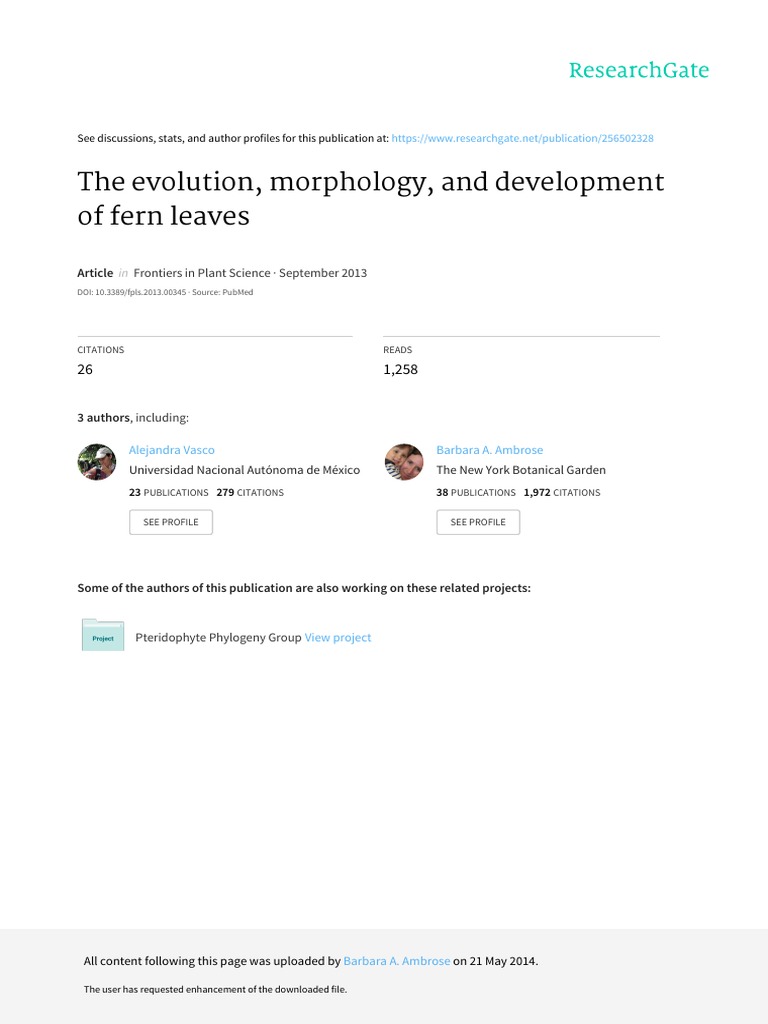Follow the View project link
Screen dimensions: 768x1024
pos(338,637)
